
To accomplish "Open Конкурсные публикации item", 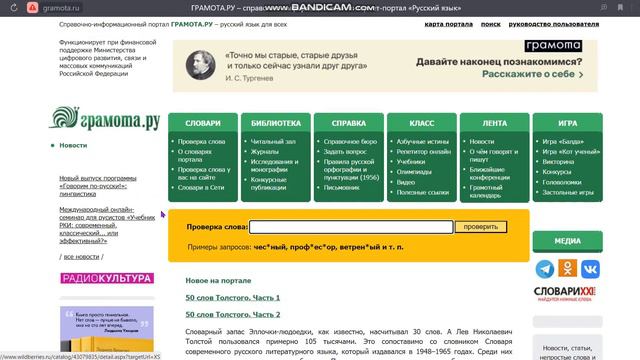I will [x=269, y=184].
